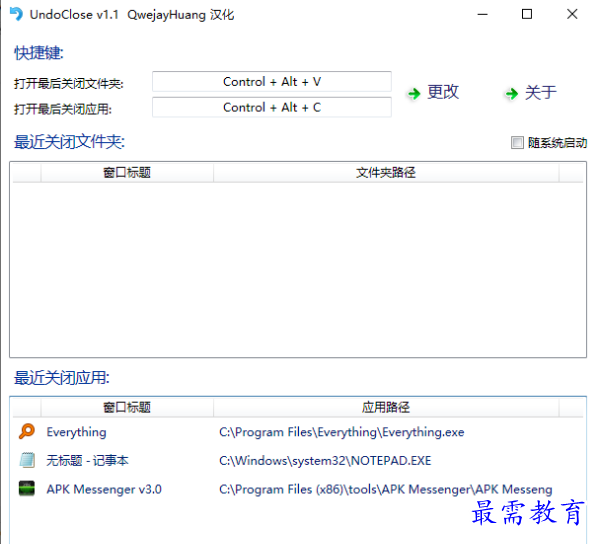This screenshot has height=544, width=593.
Task: Open the 关于 about link
Action: pos(540,93)
